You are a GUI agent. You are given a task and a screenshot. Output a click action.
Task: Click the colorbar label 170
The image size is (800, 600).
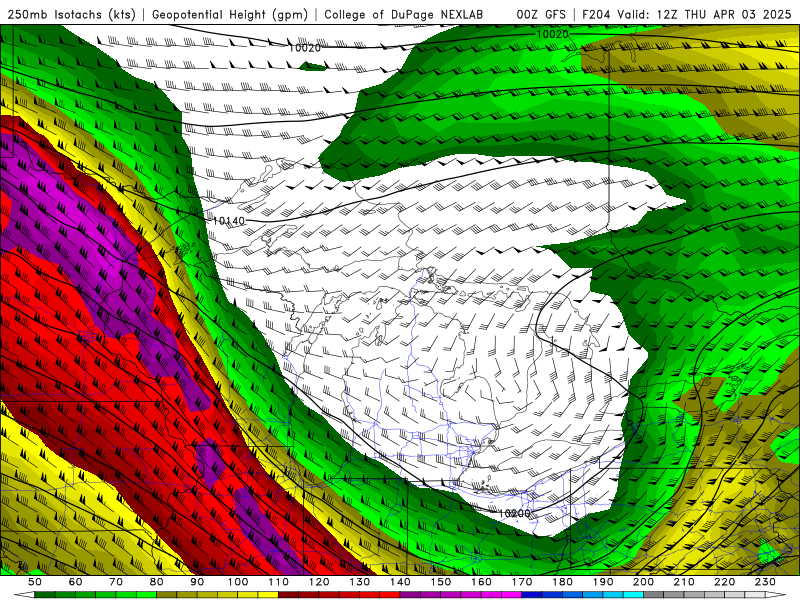521,582
